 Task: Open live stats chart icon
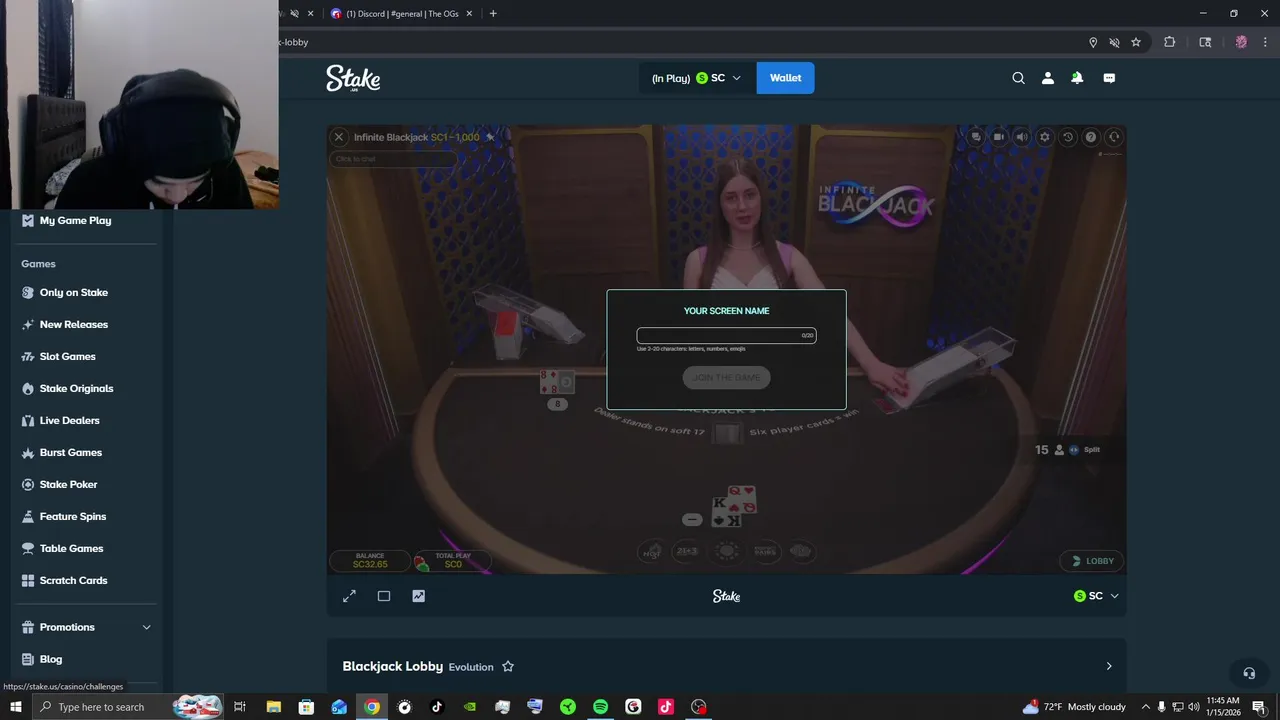(418, 596)
